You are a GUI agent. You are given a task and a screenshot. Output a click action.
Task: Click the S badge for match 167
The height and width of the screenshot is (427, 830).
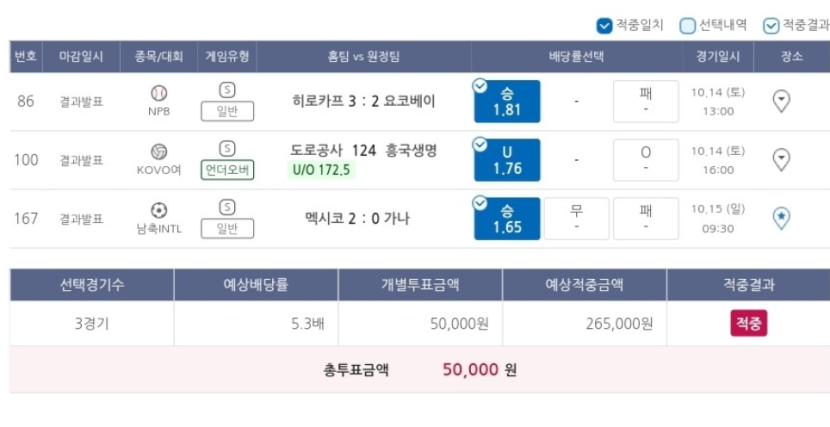[227, 207]
